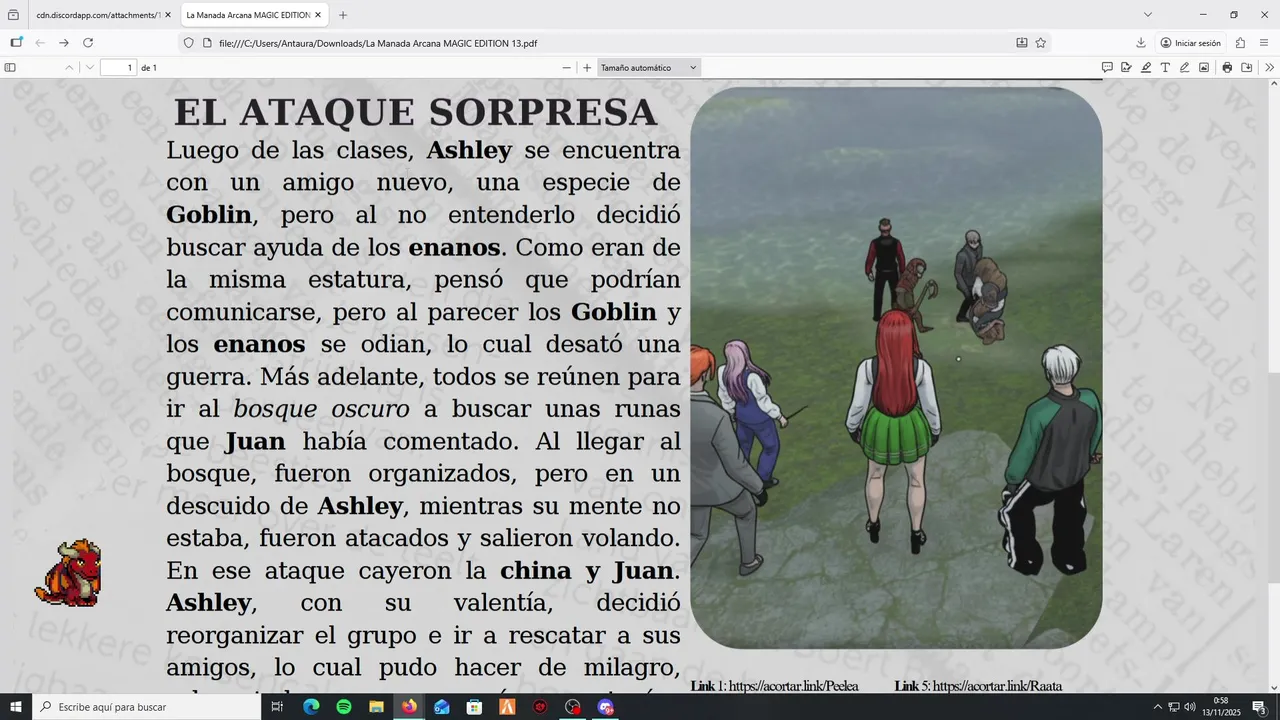Screen dimensions: 1280x720
Task: Toggle the PDF sidebar panel
Action: (10, 68)
